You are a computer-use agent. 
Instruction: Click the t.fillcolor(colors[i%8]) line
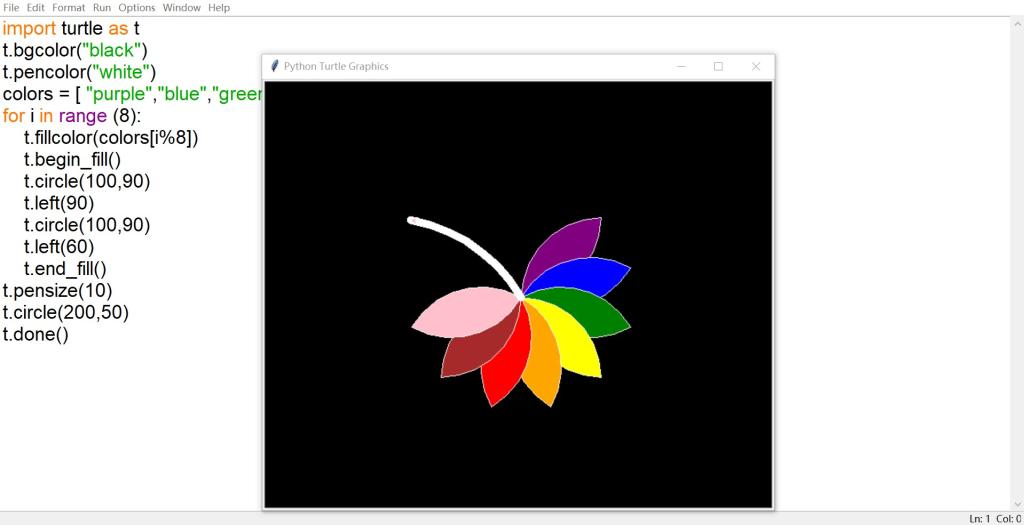click(x=111, y=138)
